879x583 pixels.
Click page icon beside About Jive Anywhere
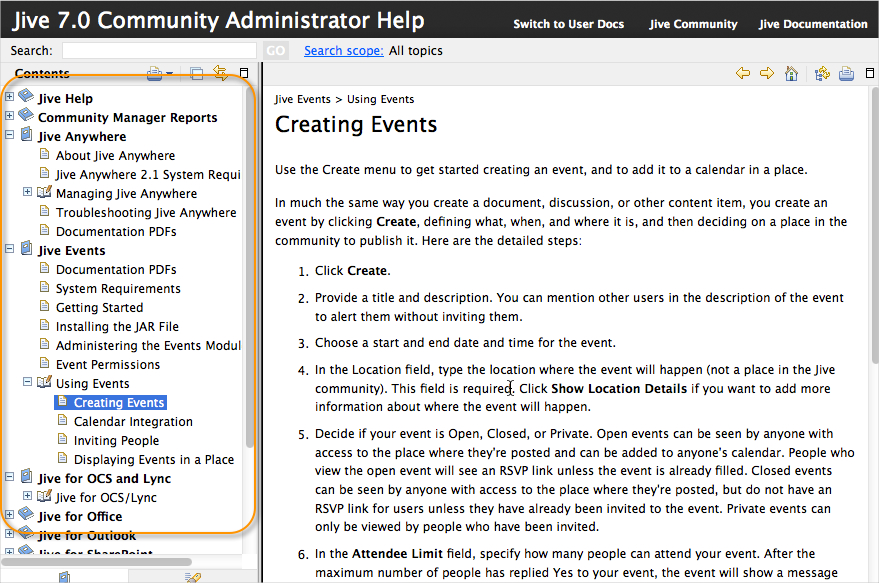click(x=44, y=154)
